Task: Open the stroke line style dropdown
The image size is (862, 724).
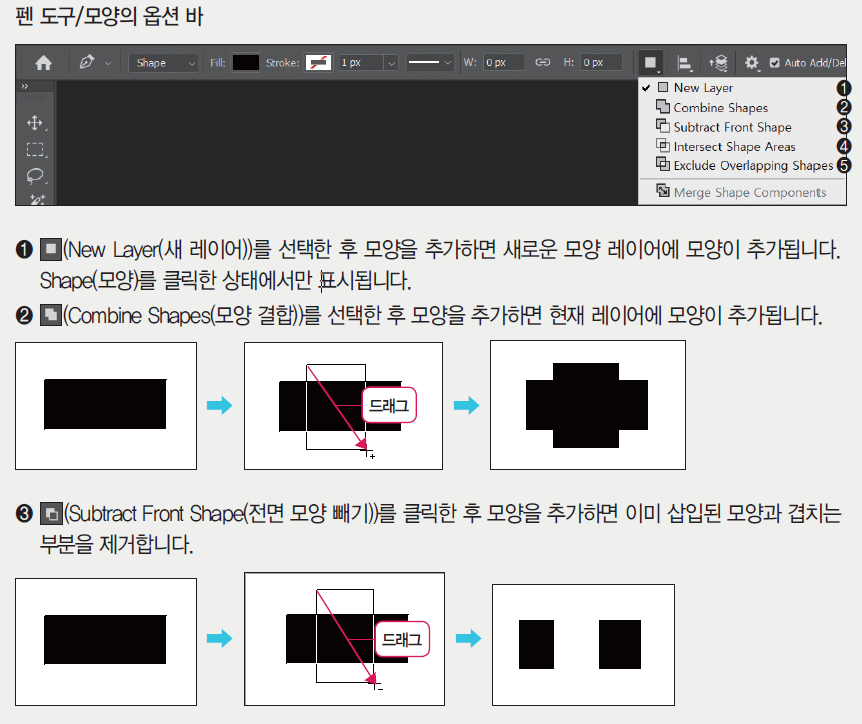Action: [430, 62]
